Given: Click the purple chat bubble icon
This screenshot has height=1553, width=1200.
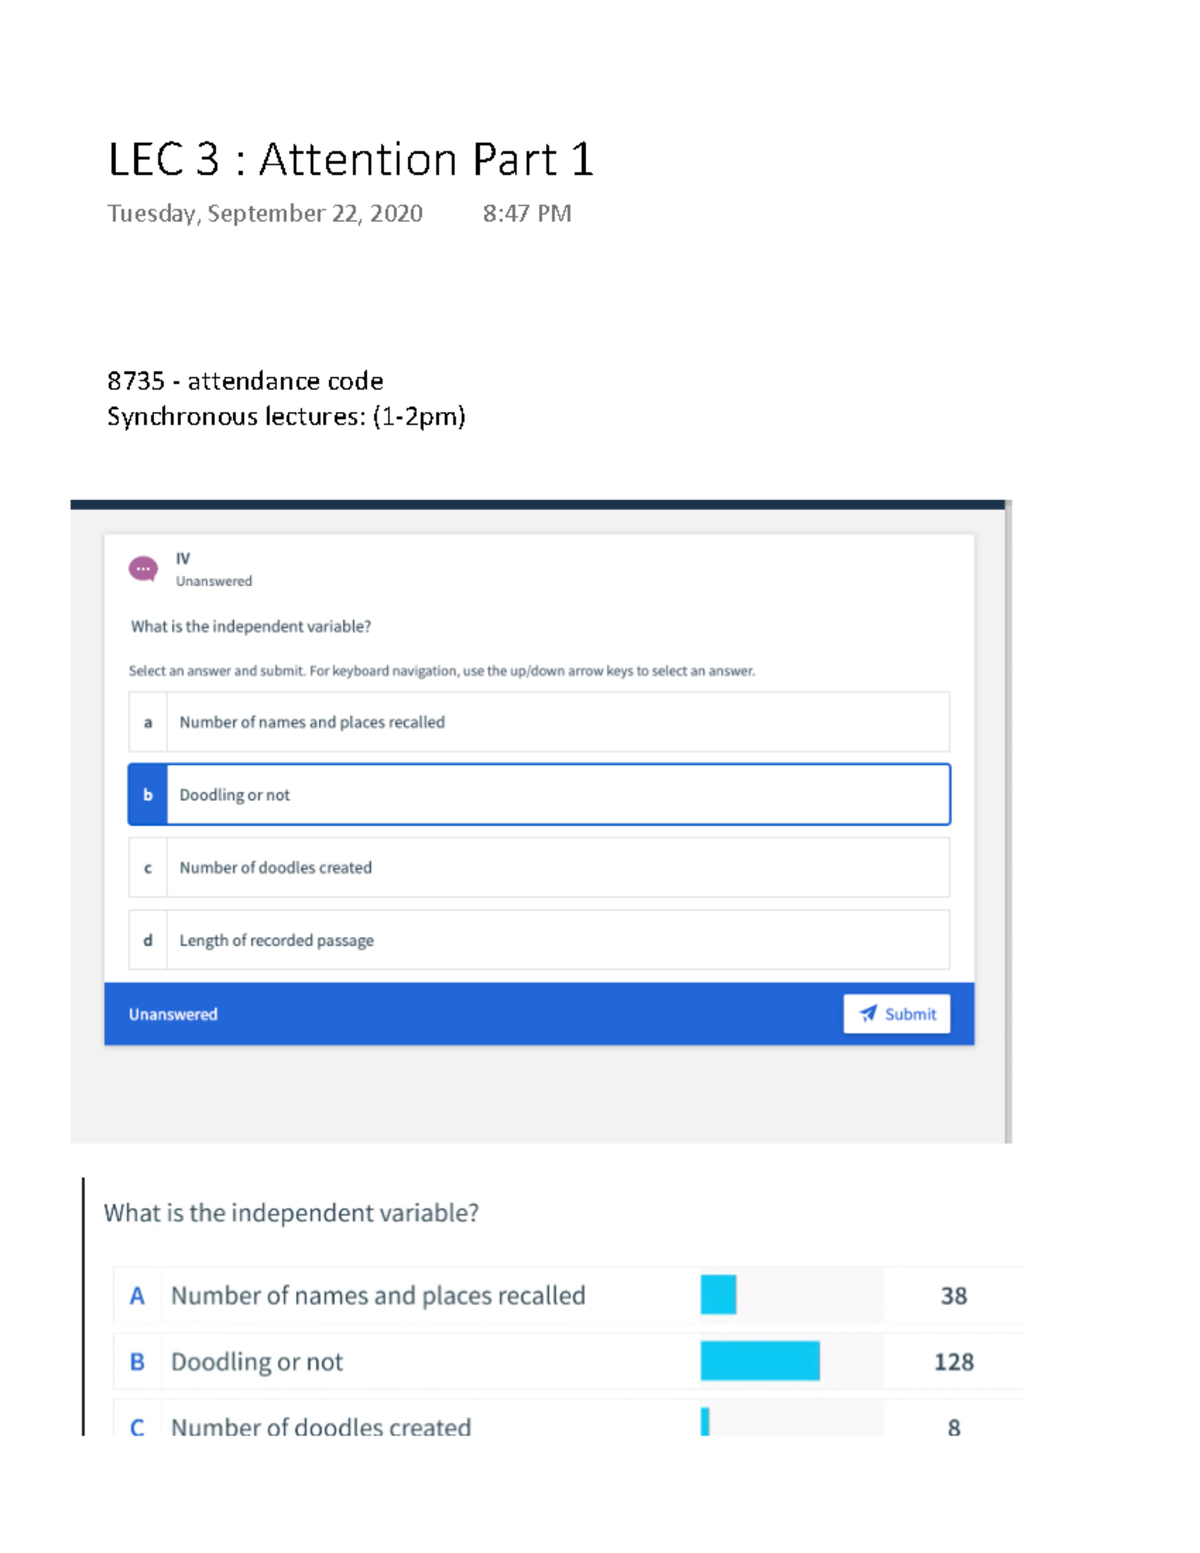Looking at the screenshot, I should [x=143, y=569].
